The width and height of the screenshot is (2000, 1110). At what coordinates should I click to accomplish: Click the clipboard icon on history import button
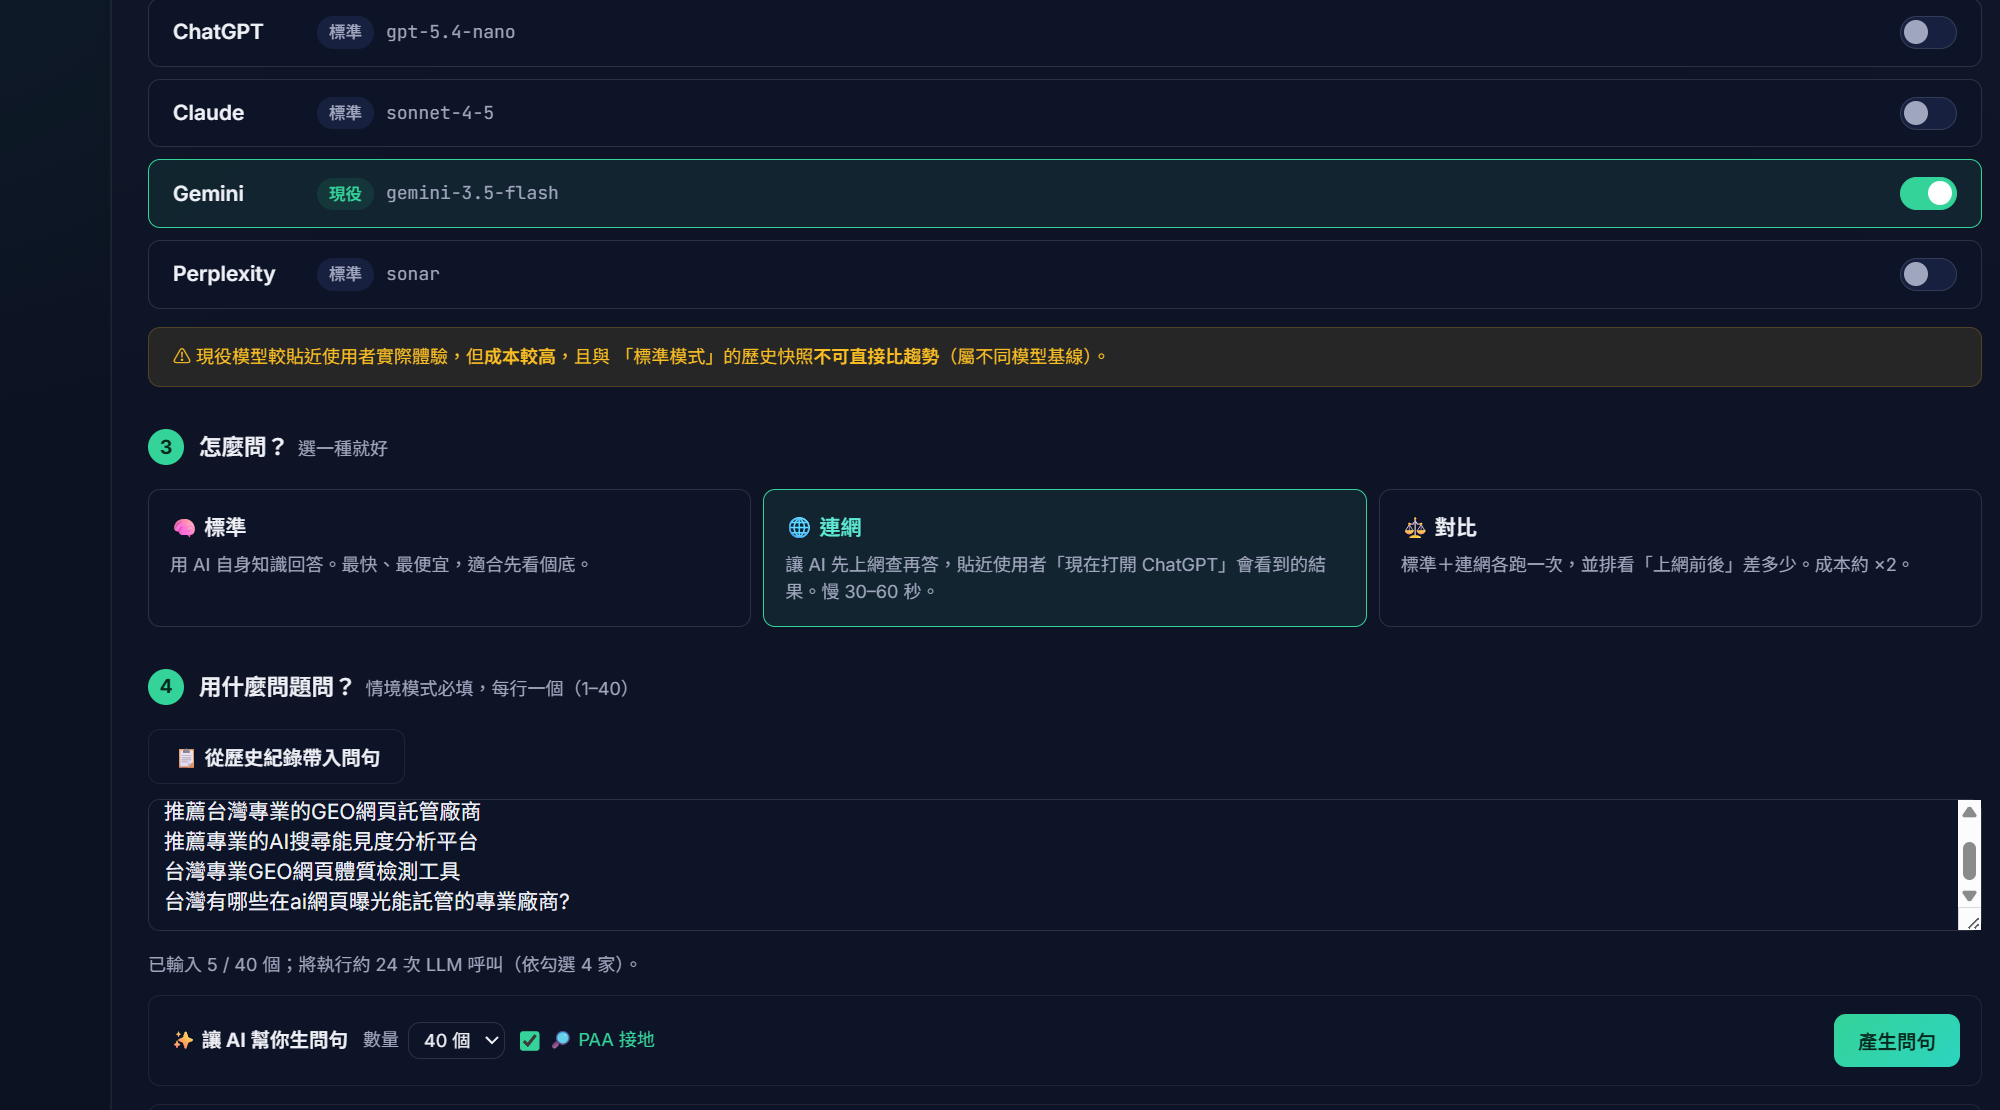[186, 758]
